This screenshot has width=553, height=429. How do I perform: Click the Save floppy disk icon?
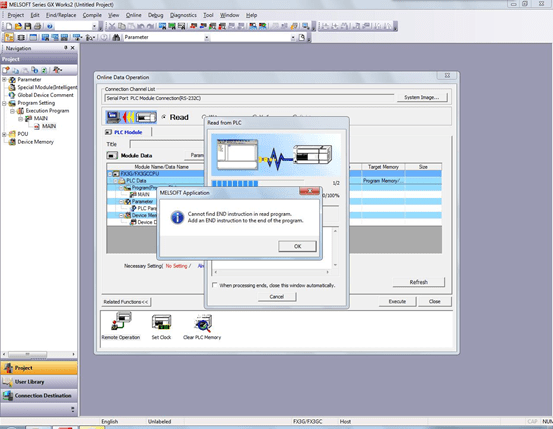click(28, 26)
